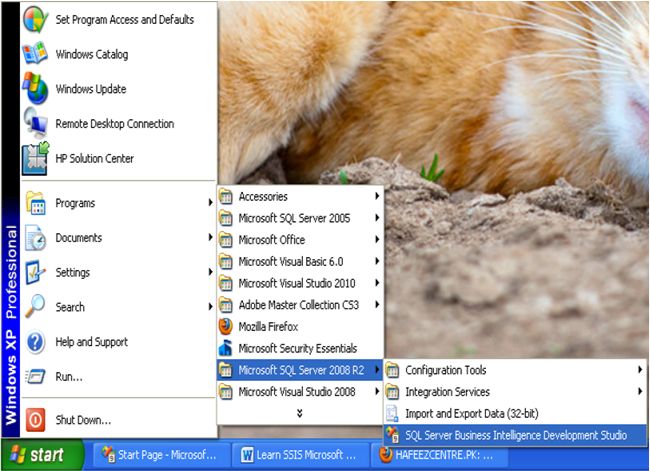The height and width of the screenshot is (471, 650).
Task: Click the Microsoft Visual Studio 2008 folder icon
Action: click(226, 392)
